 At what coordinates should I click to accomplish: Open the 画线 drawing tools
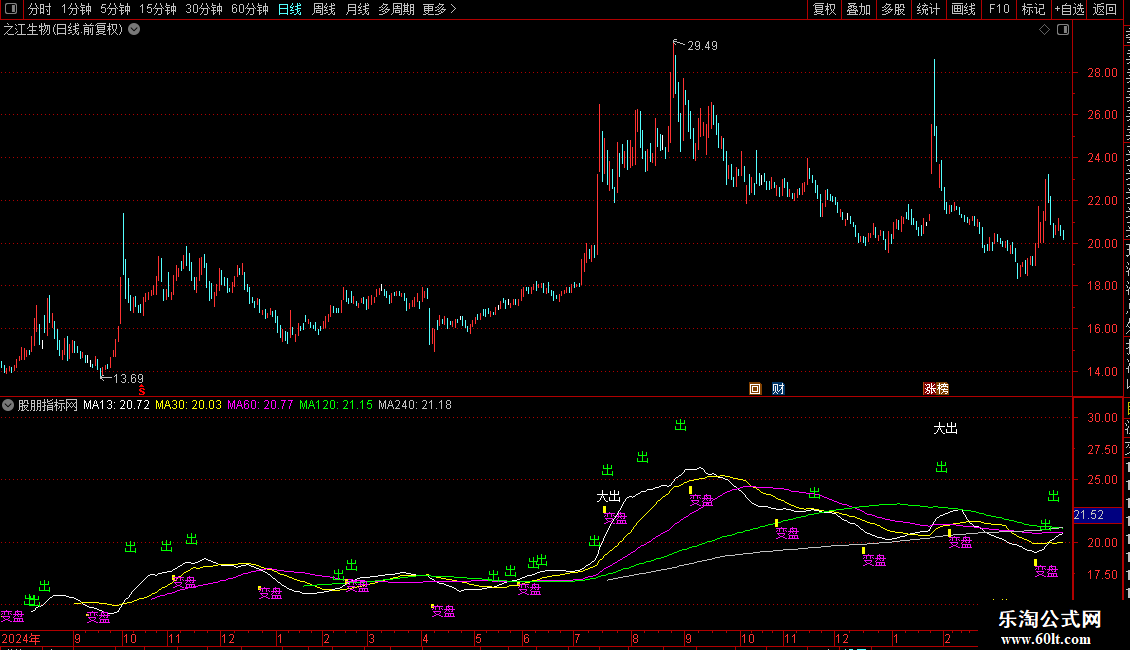[x=964, y=9]
